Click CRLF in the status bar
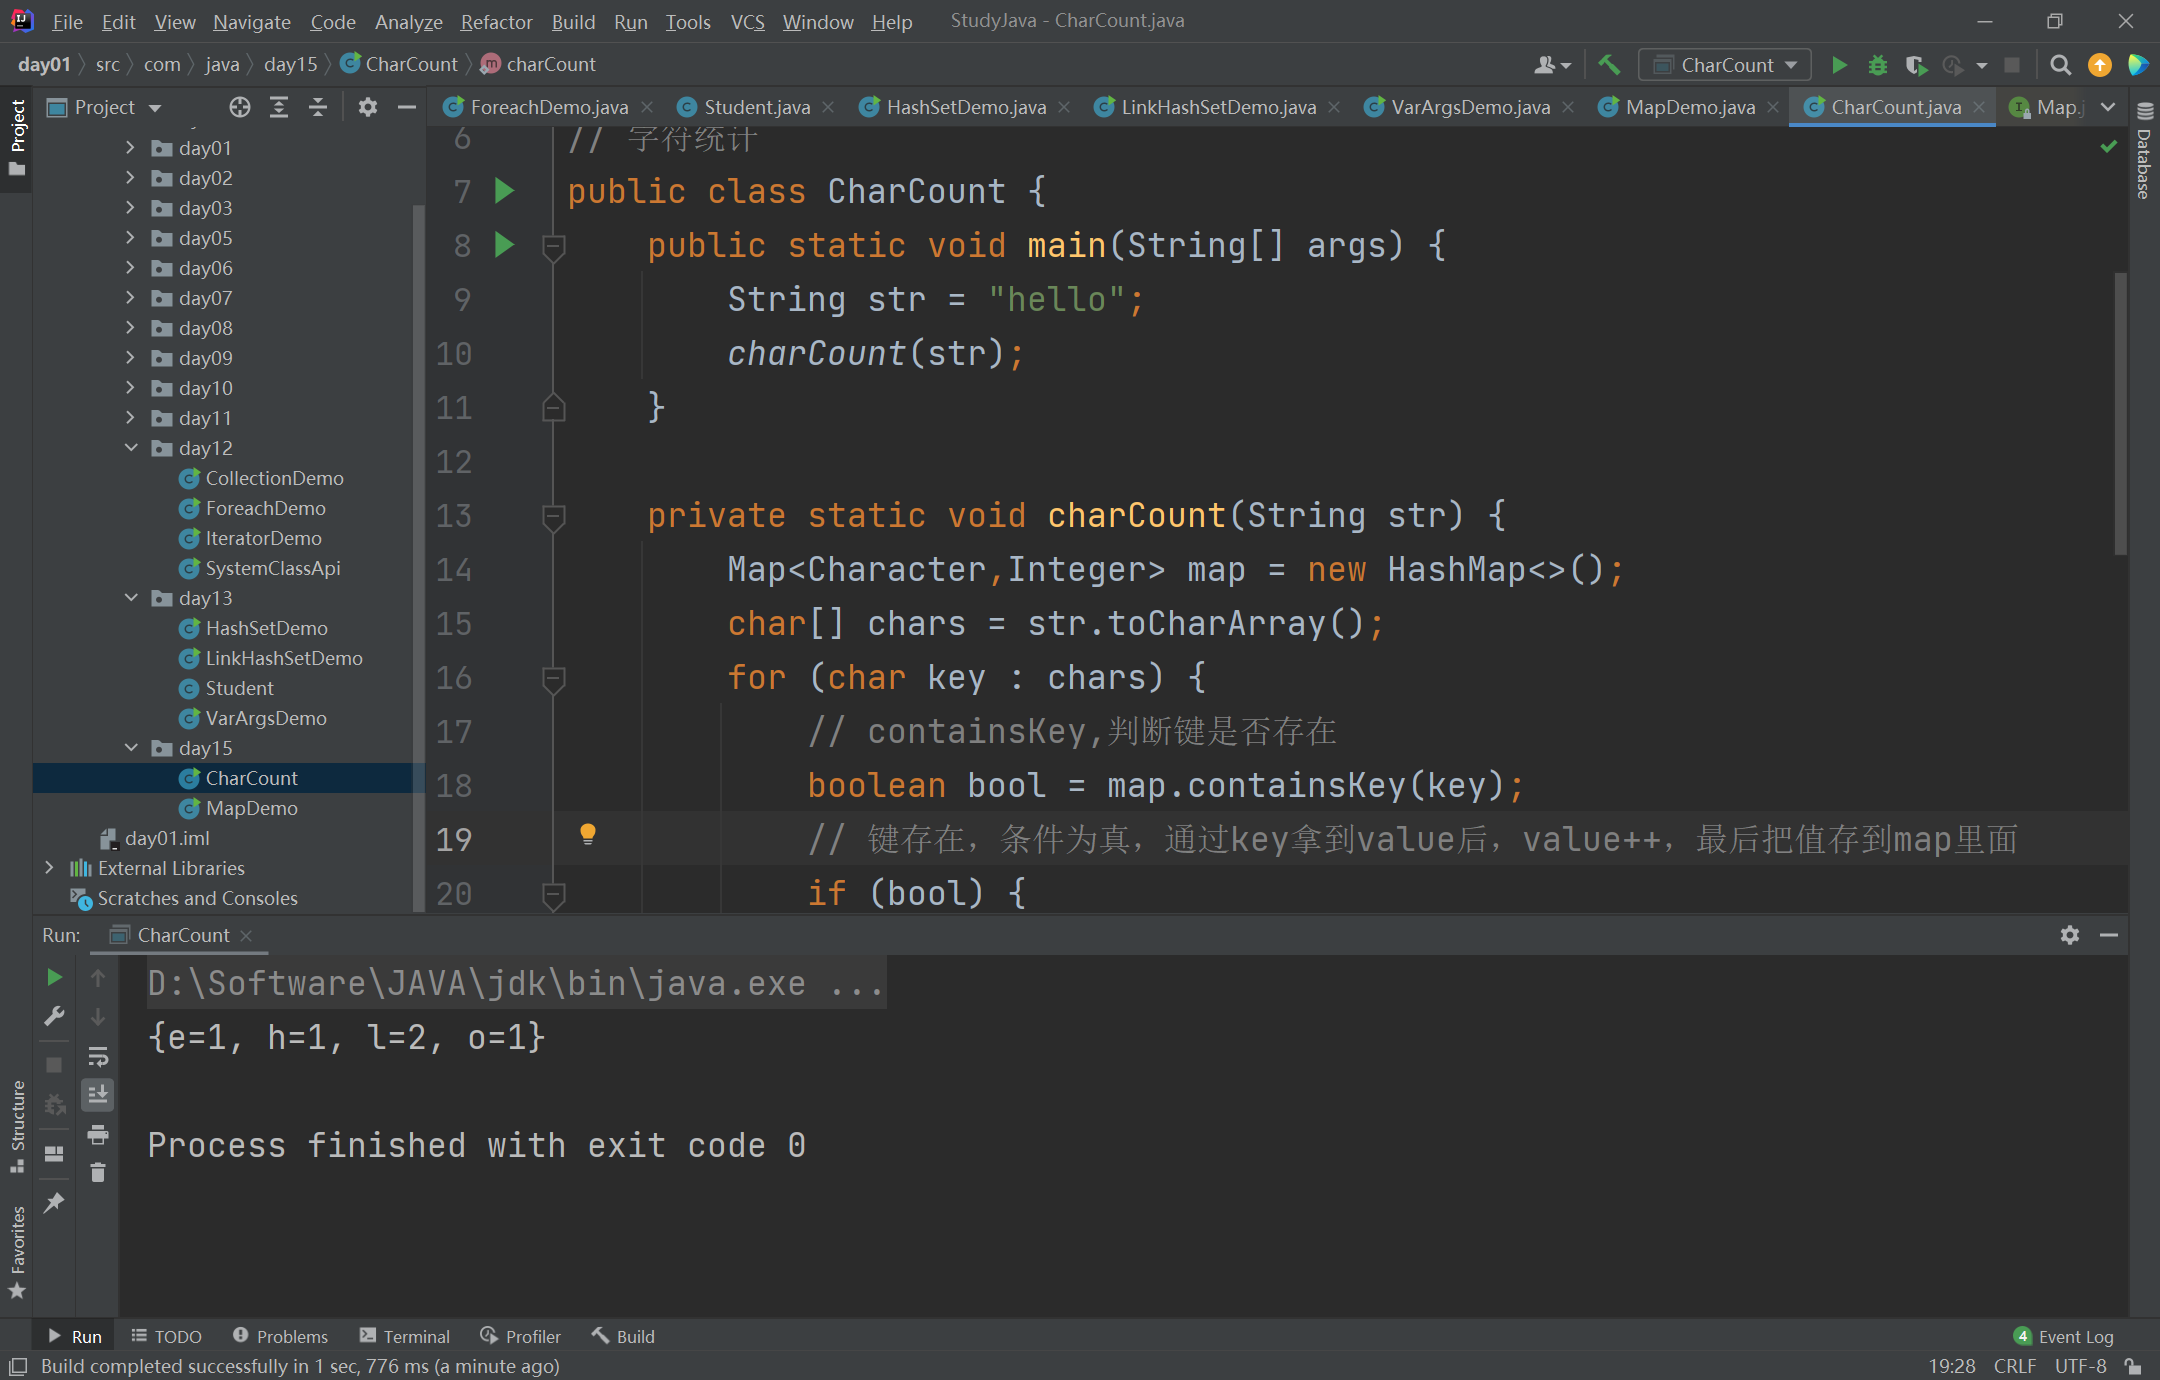The image size is (2160, 1380). tap(2015, 1366)
